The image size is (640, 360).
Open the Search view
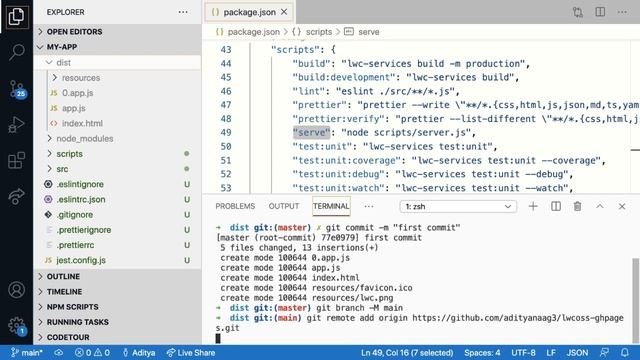pos(16,52)
